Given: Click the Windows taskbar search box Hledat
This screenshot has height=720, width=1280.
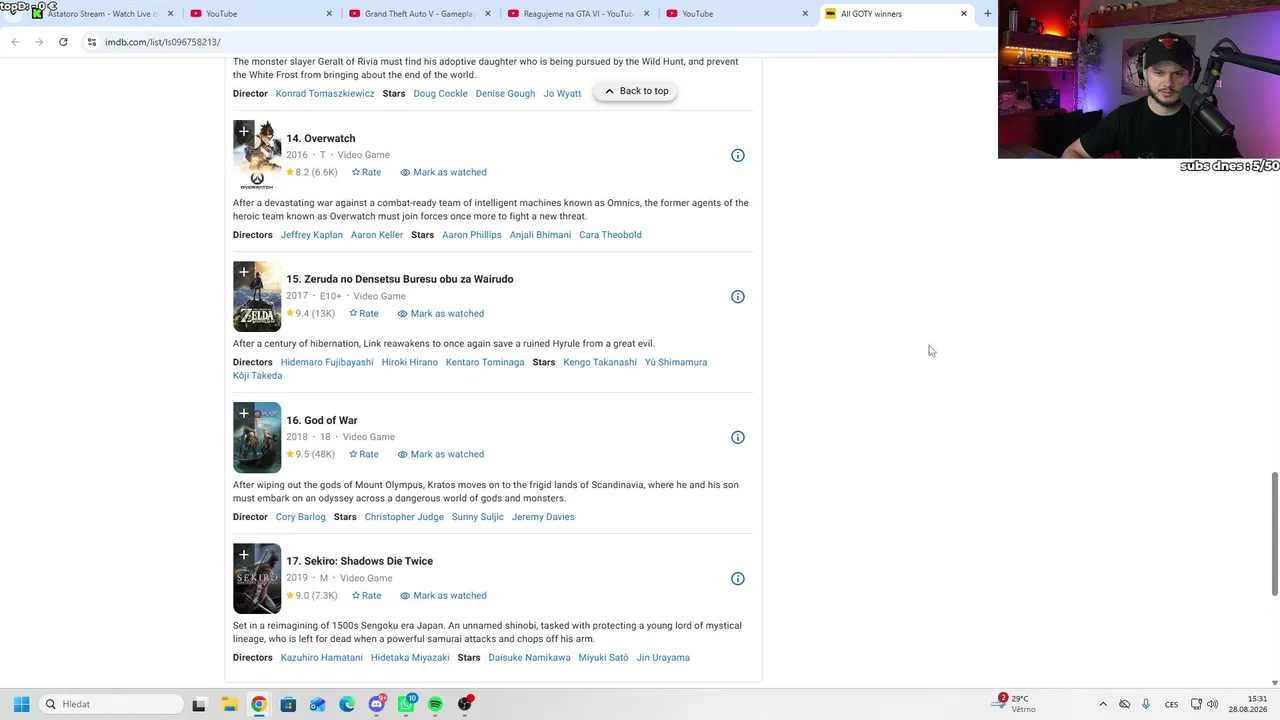Looking at the screenshot, I should 110,704.
